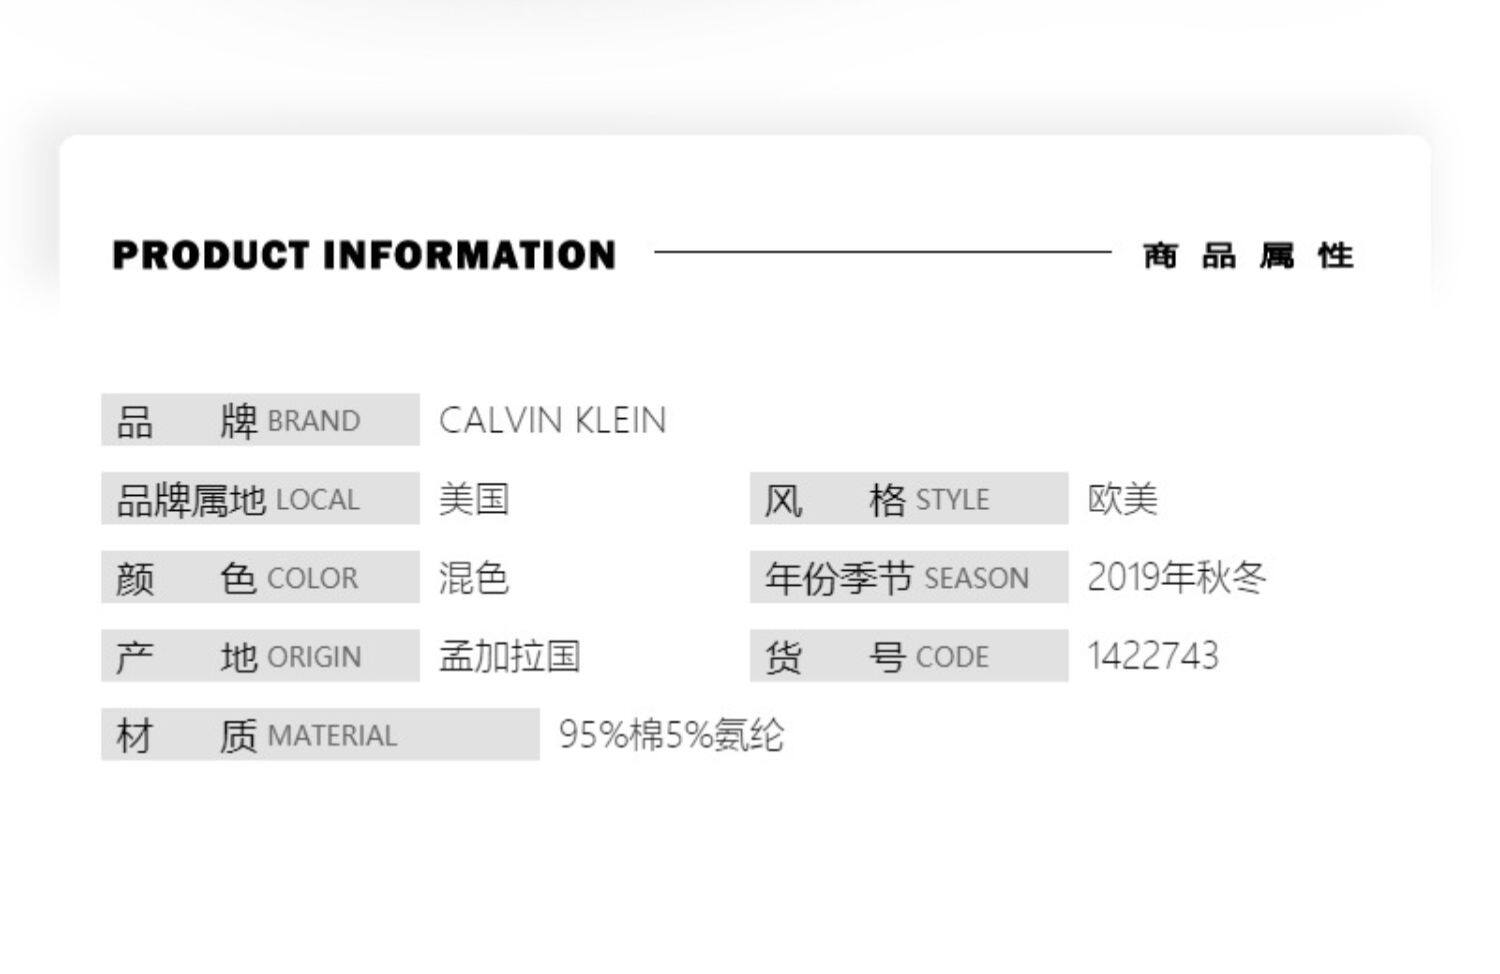Select the 材质 MATERIAL label cell
1500x974 pixels.
click(320, 735)
